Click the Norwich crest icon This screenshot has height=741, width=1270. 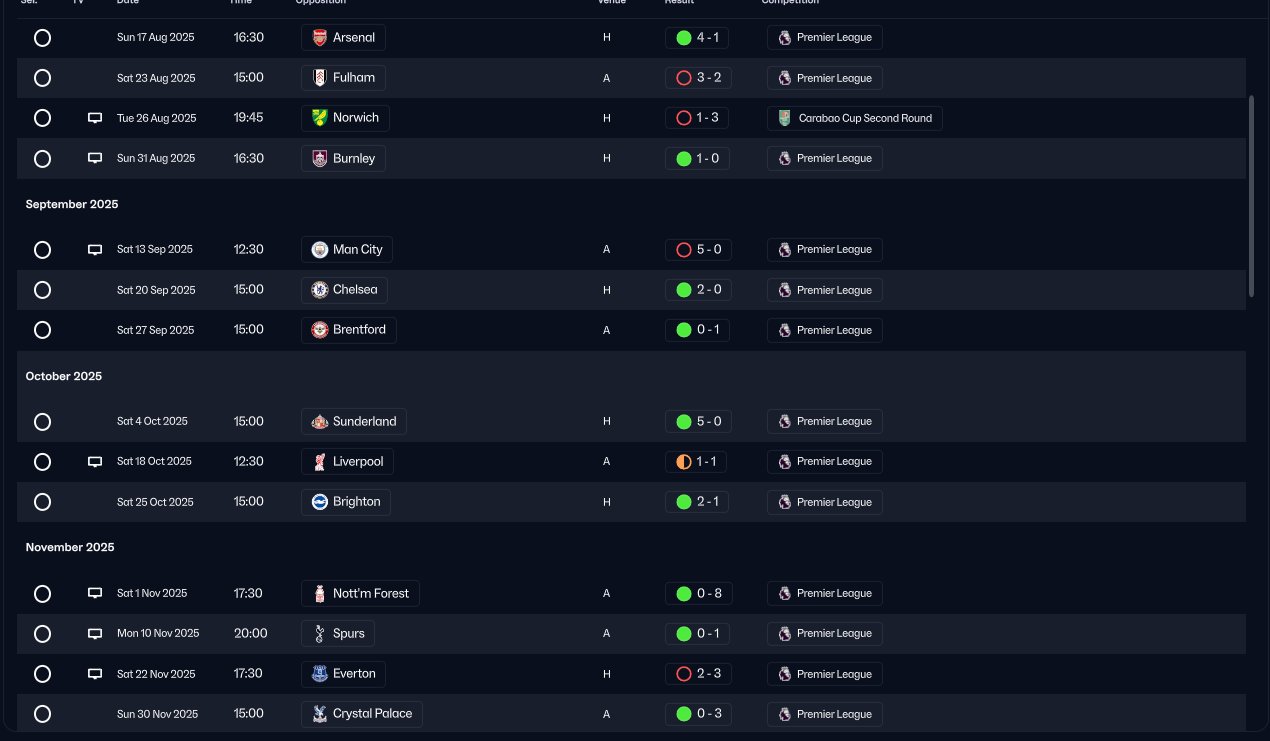tap(319, 118)
